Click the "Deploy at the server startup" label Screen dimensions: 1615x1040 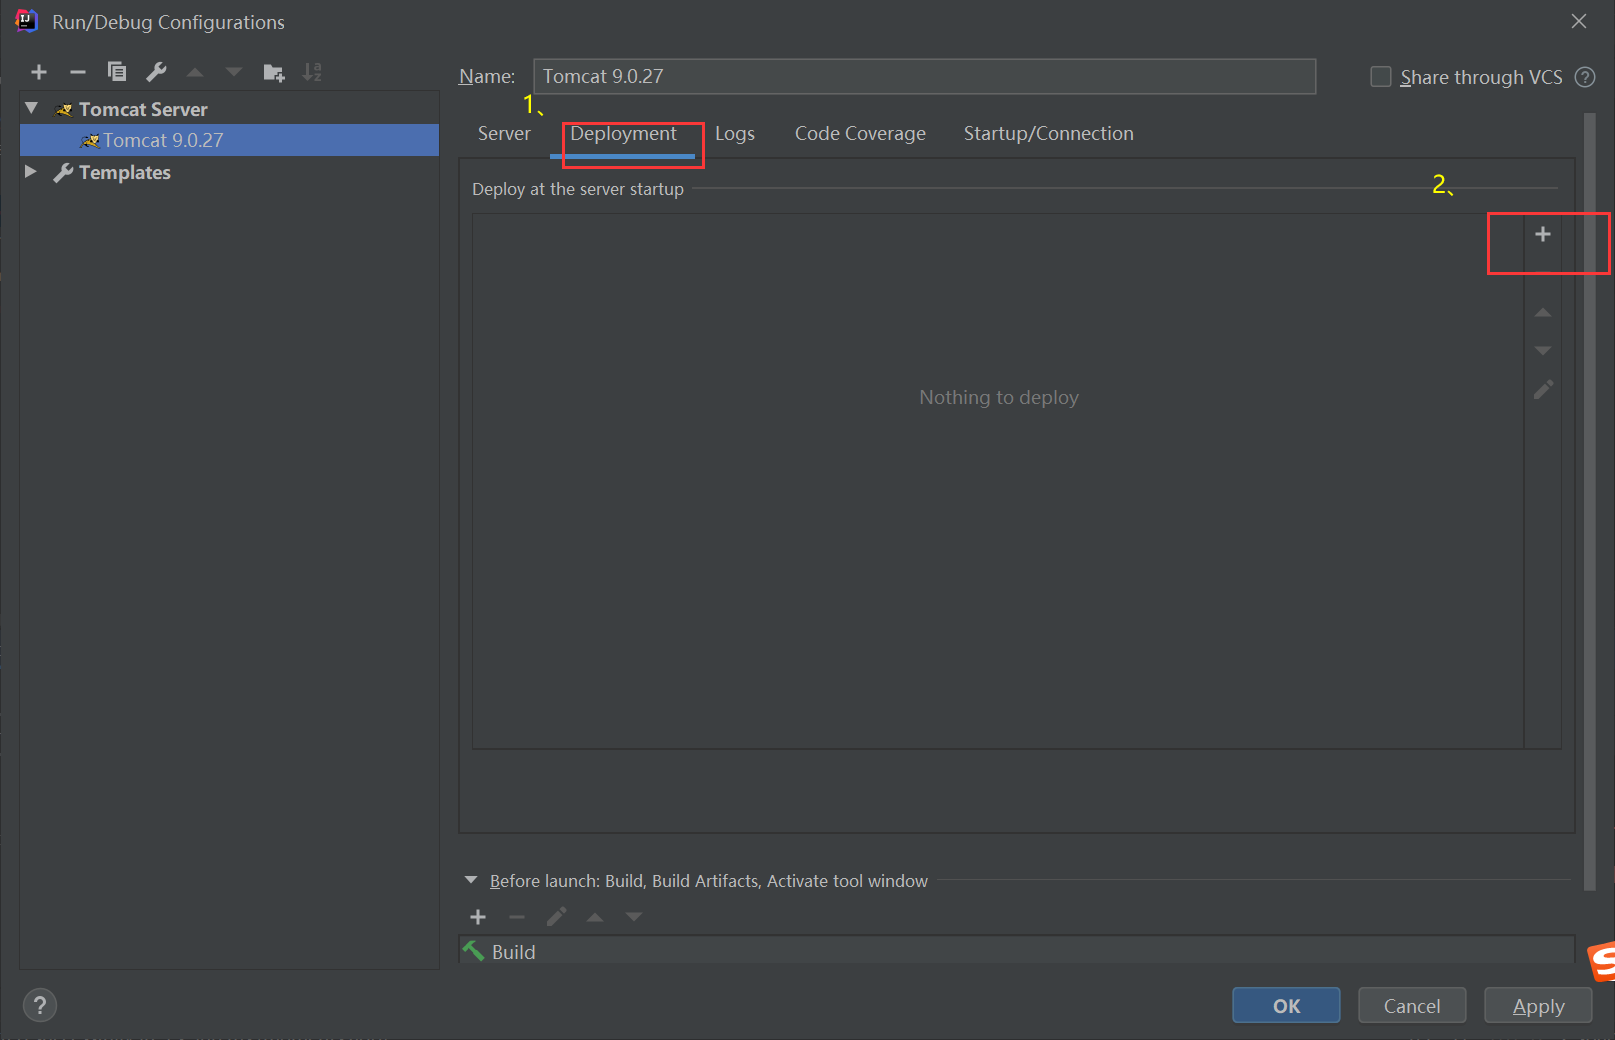pos(578,189)
